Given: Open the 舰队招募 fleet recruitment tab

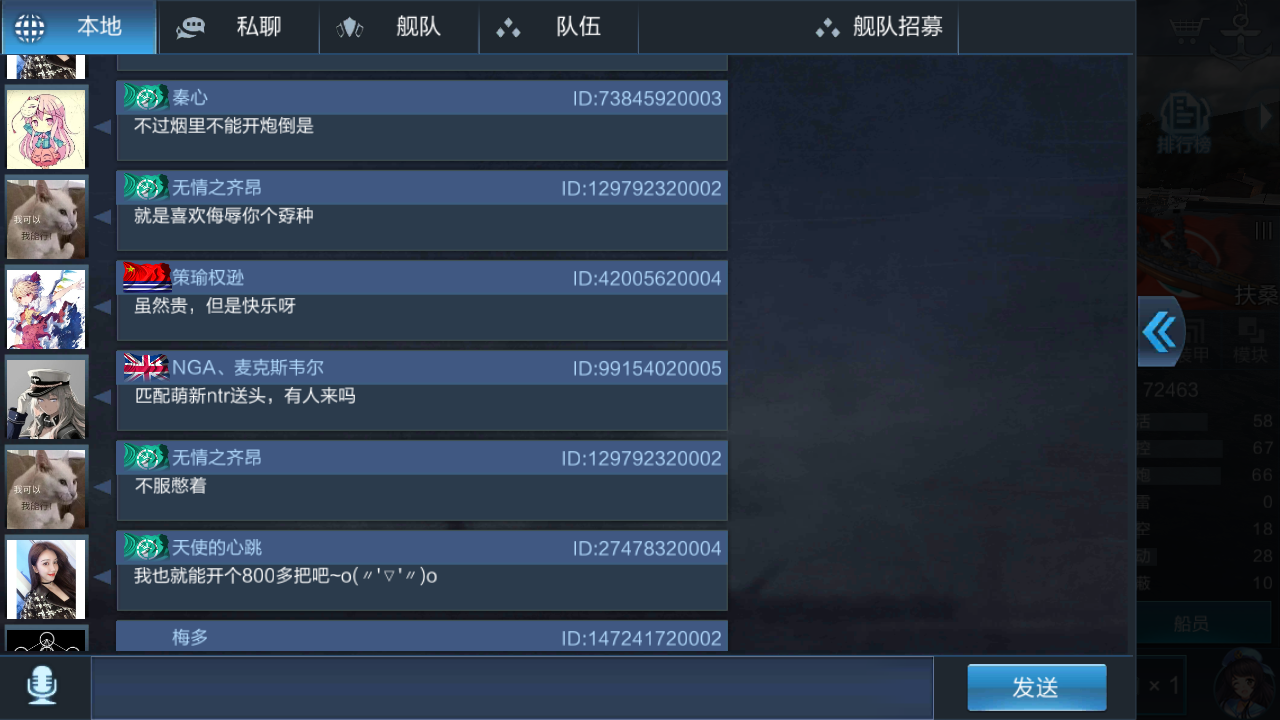Looking at the screenshot, I should (x=879, y=27).
